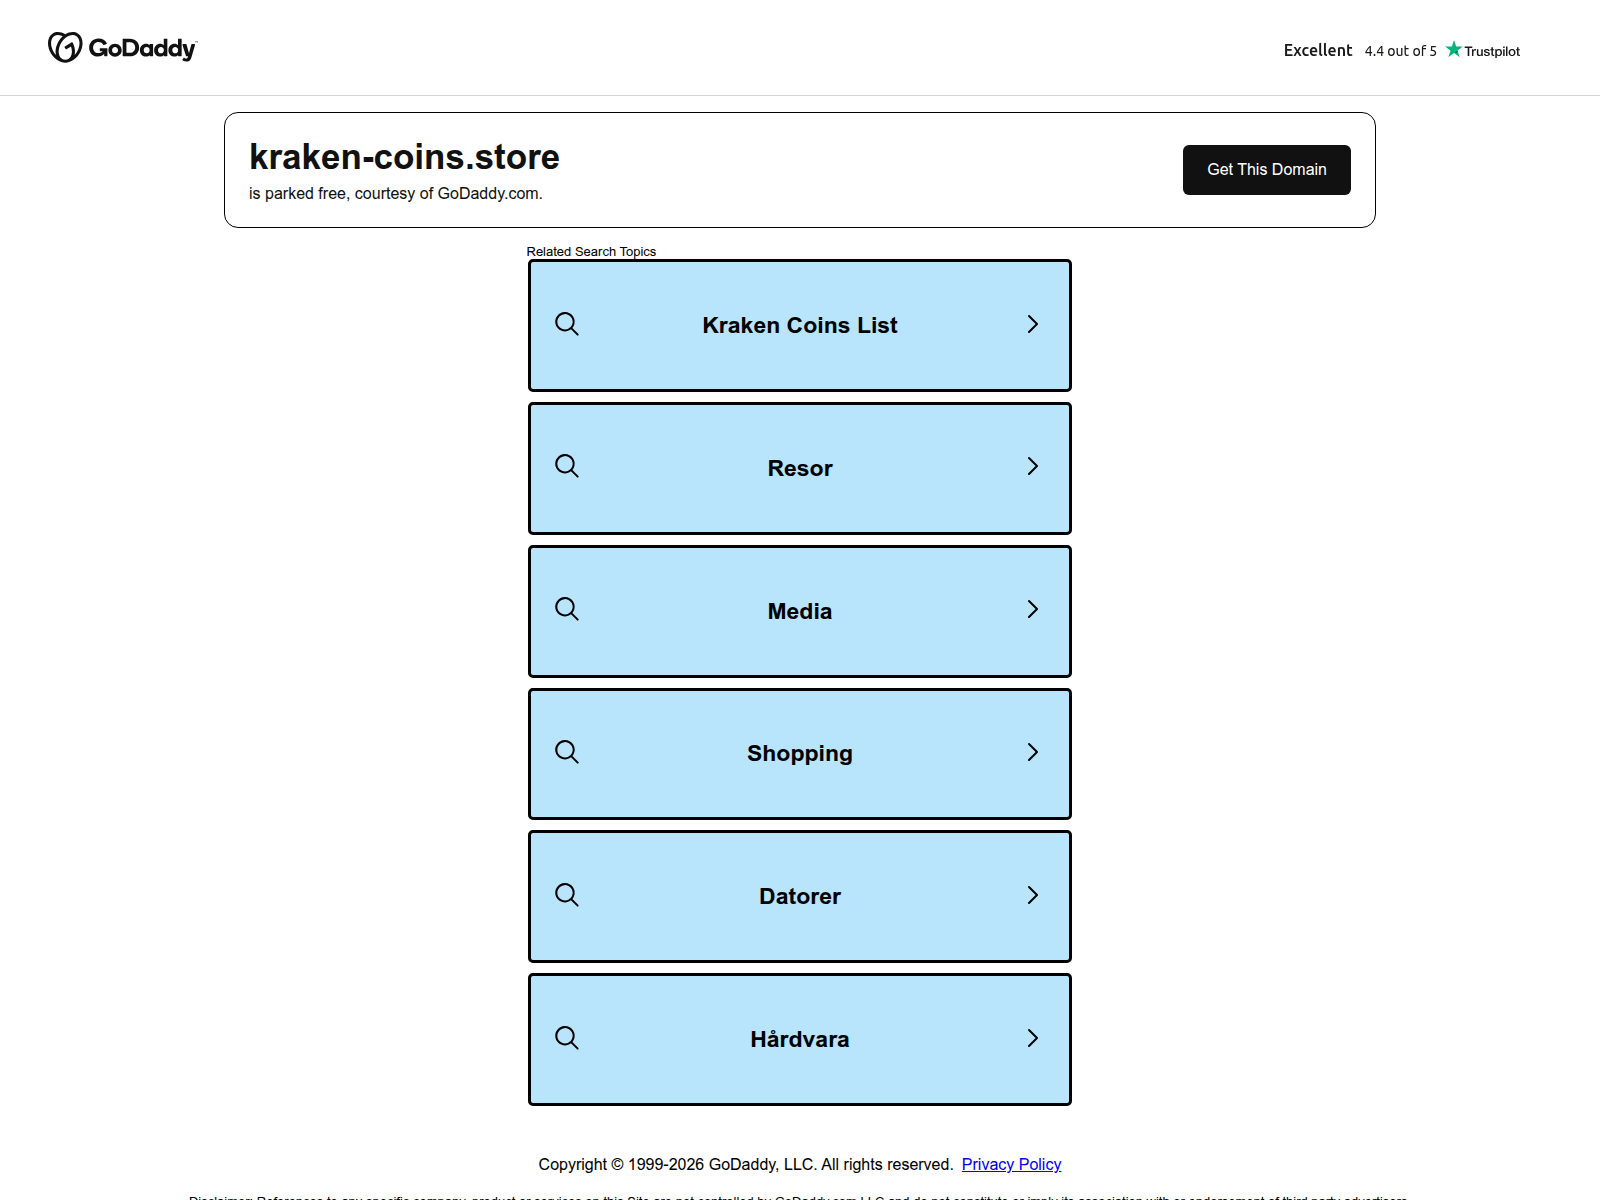Click the right chevron on the Media row
1600x1200 pixels.
coord(1033,609)
